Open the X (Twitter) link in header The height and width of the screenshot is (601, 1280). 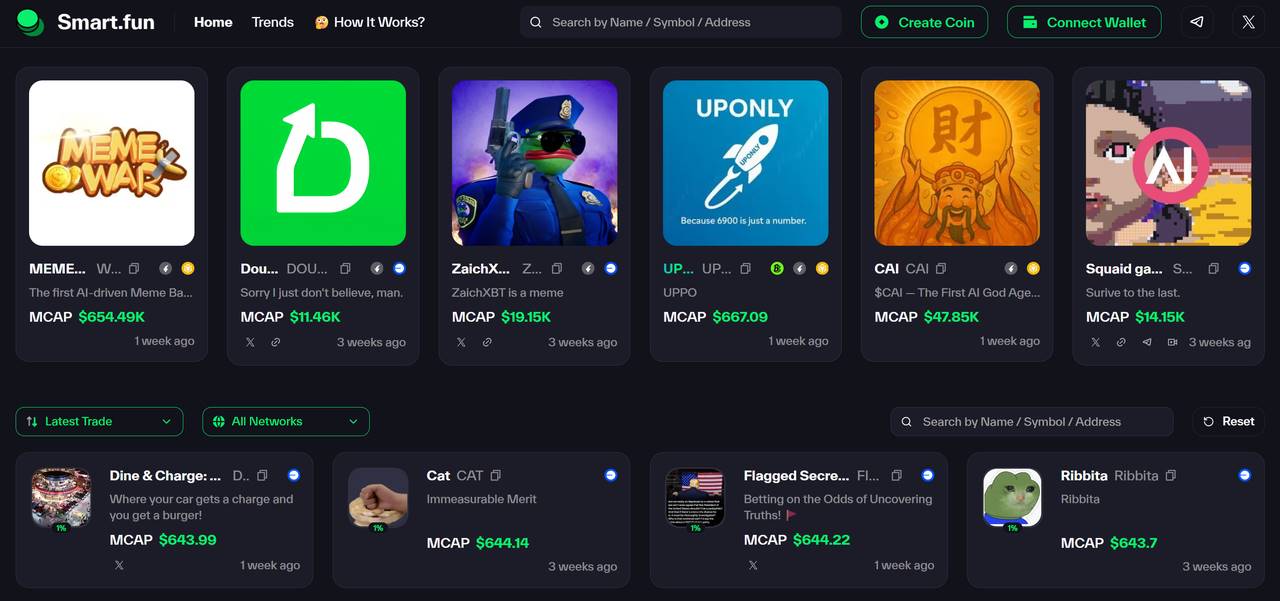[1248, 22]
